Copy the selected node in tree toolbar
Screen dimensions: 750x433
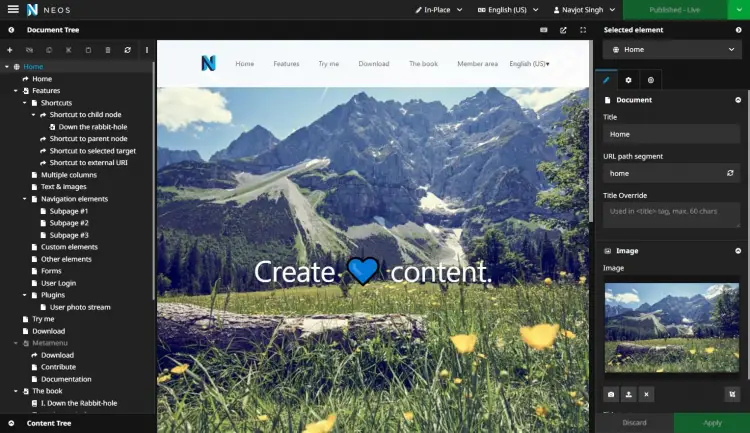click(49, 50)
